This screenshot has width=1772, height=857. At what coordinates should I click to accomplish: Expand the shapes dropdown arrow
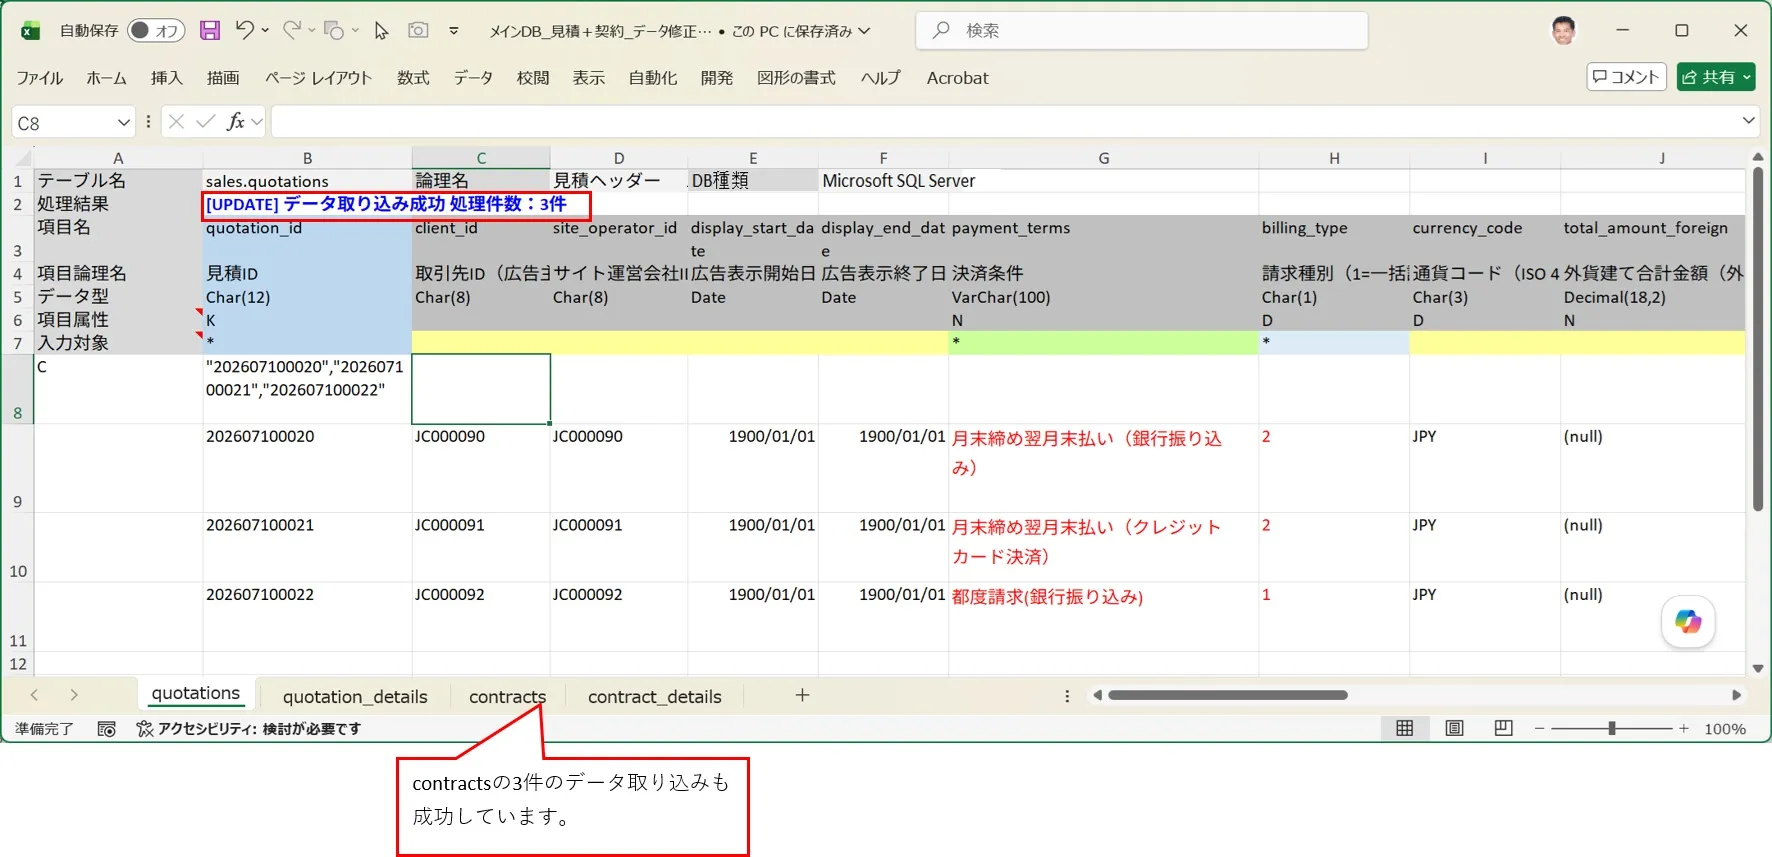pyautogui.click(x=355, y=31)
